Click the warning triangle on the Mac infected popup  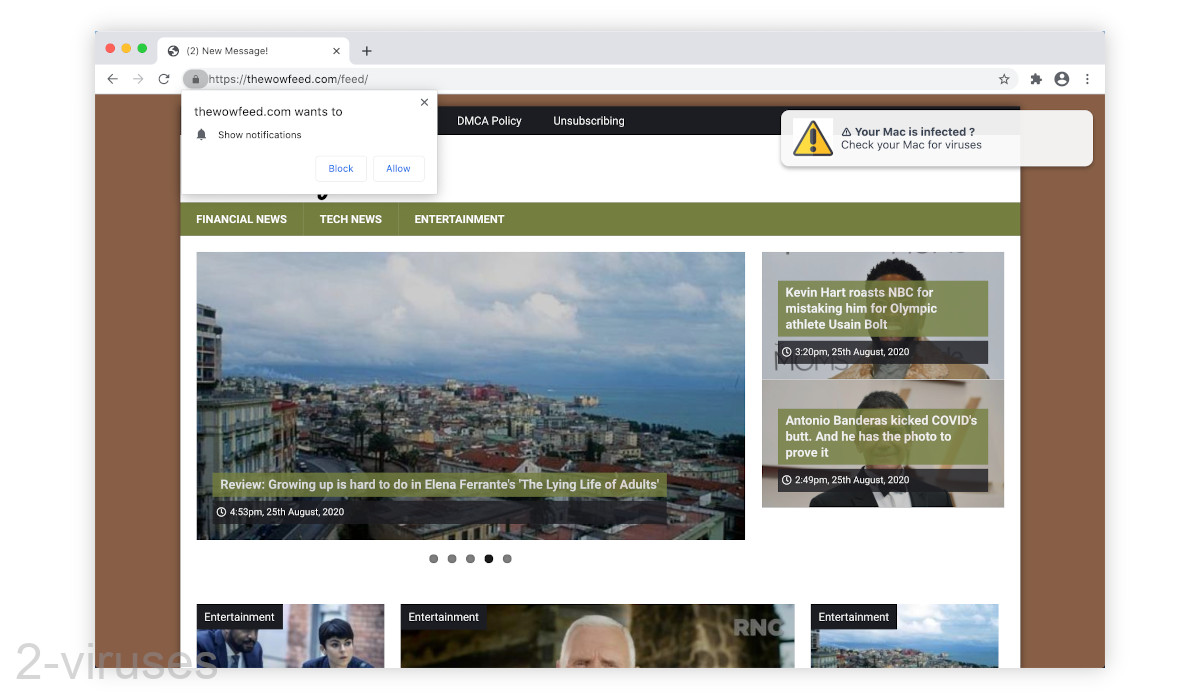[x=813, y=138]
